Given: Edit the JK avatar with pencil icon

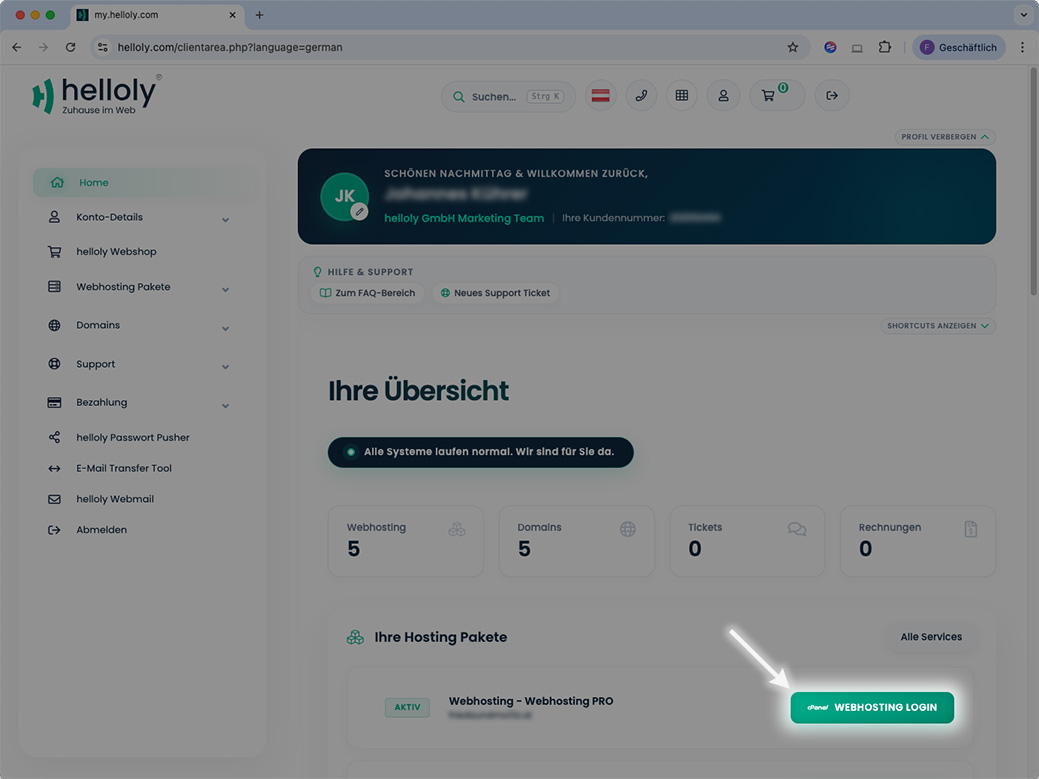Looking at the screenshot, I should point(359,212).
